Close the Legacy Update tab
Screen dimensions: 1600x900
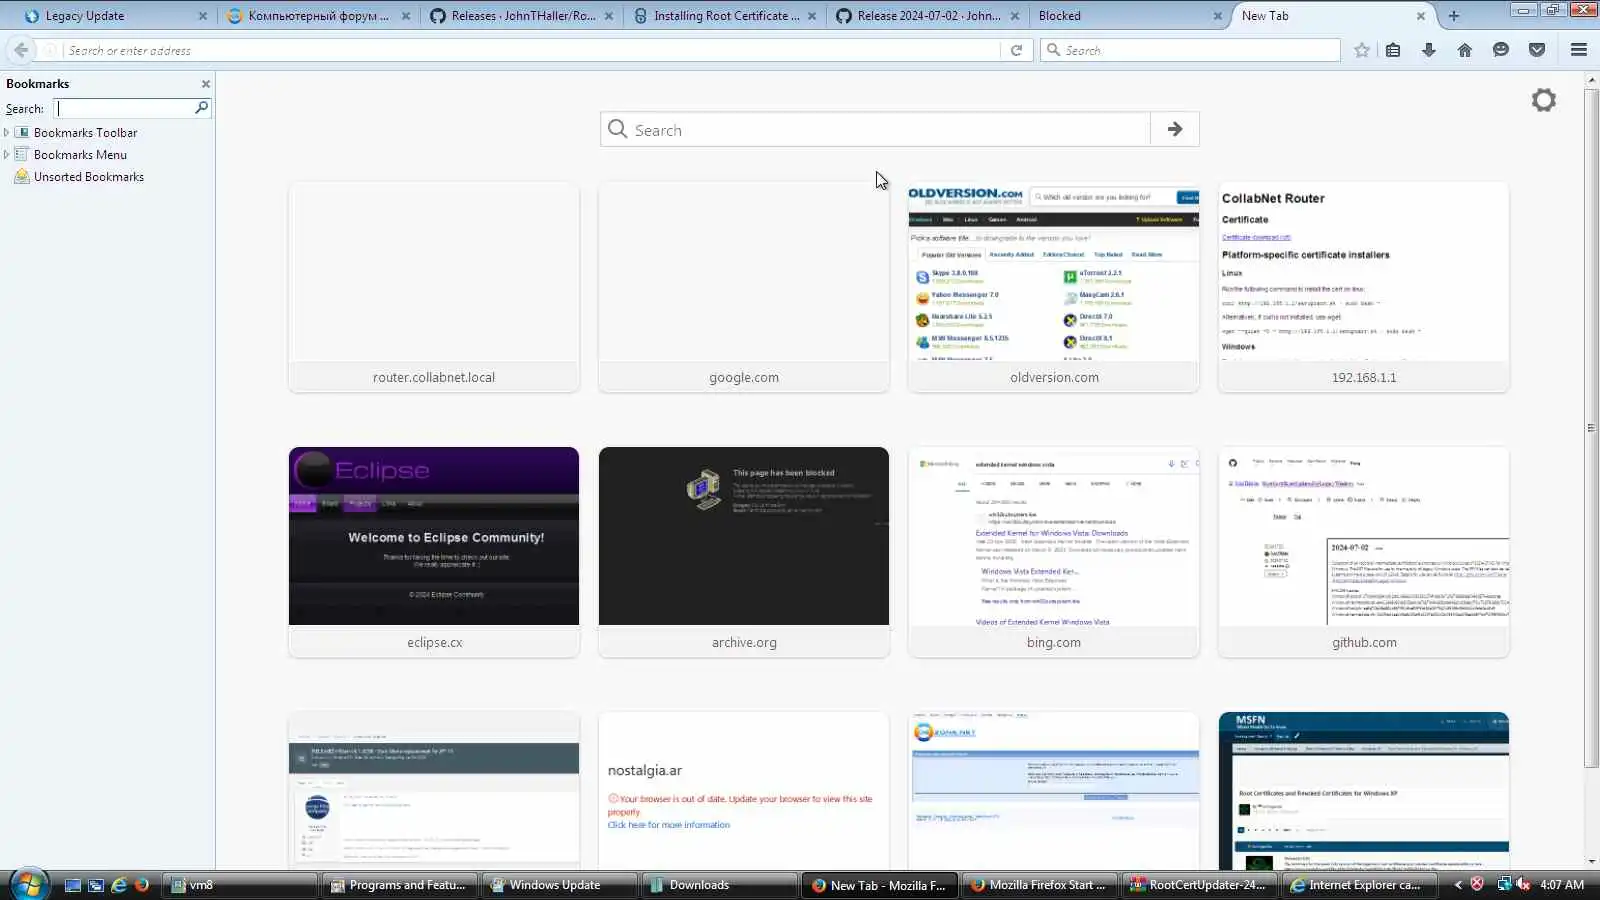[x=203, y=16]
